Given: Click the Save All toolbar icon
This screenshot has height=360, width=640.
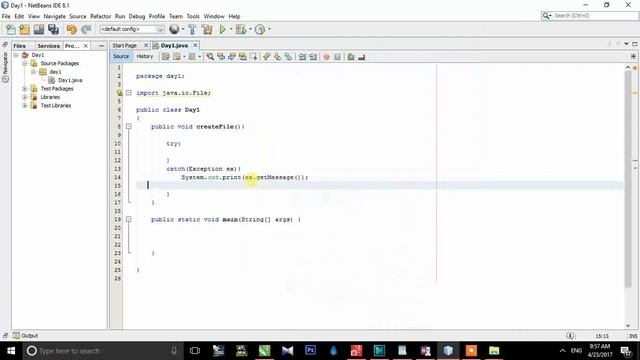Looking at the screenshot, I should (53, 29).
